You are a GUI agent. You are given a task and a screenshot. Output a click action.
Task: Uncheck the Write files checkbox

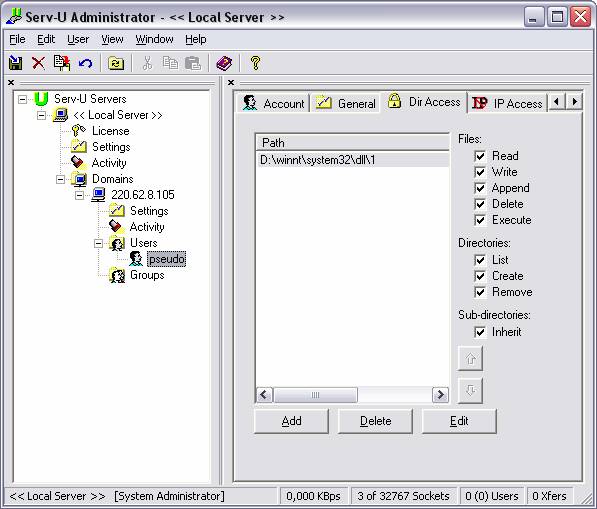480,172
